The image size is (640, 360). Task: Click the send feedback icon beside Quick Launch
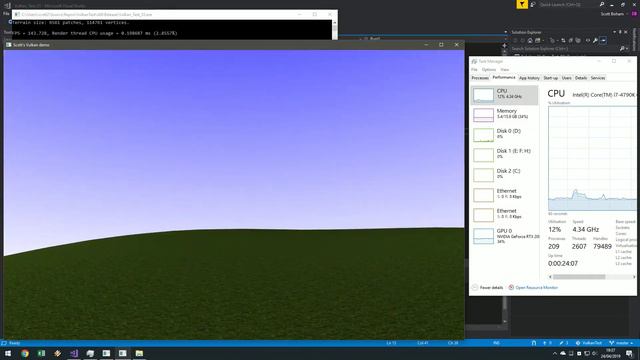(533, 4)
